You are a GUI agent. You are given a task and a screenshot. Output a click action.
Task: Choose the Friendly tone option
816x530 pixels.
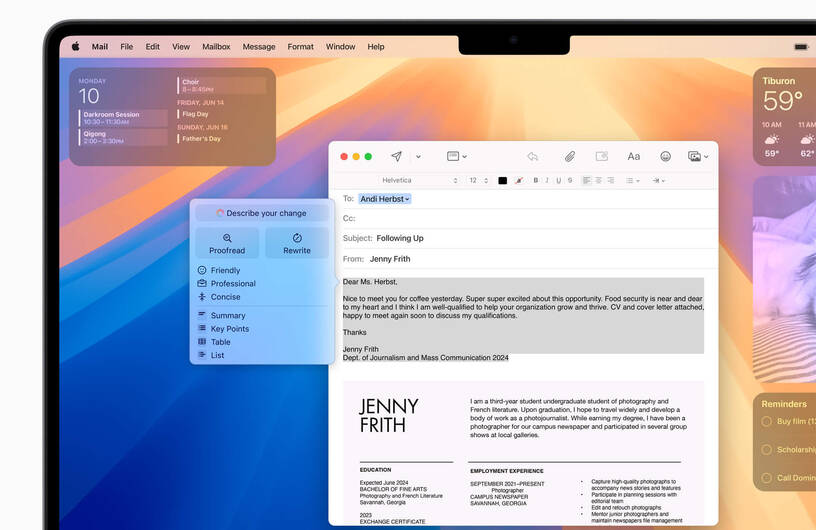click(225, 270)
